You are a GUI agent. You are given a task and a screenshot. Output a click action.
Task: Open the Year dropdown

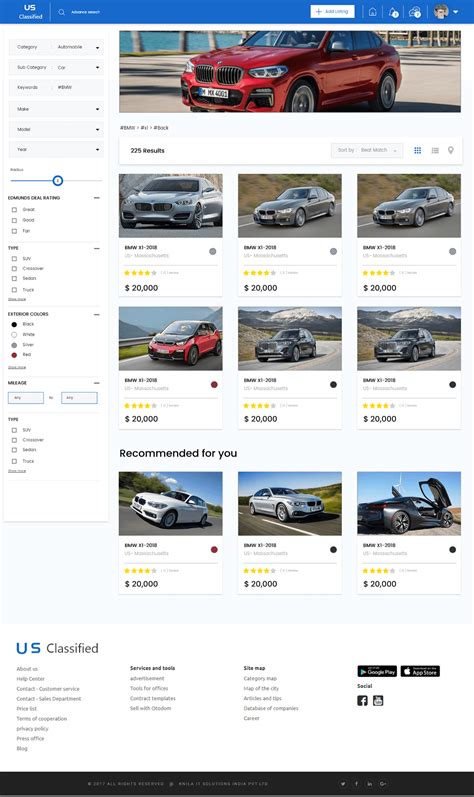(x=56, y=149)
